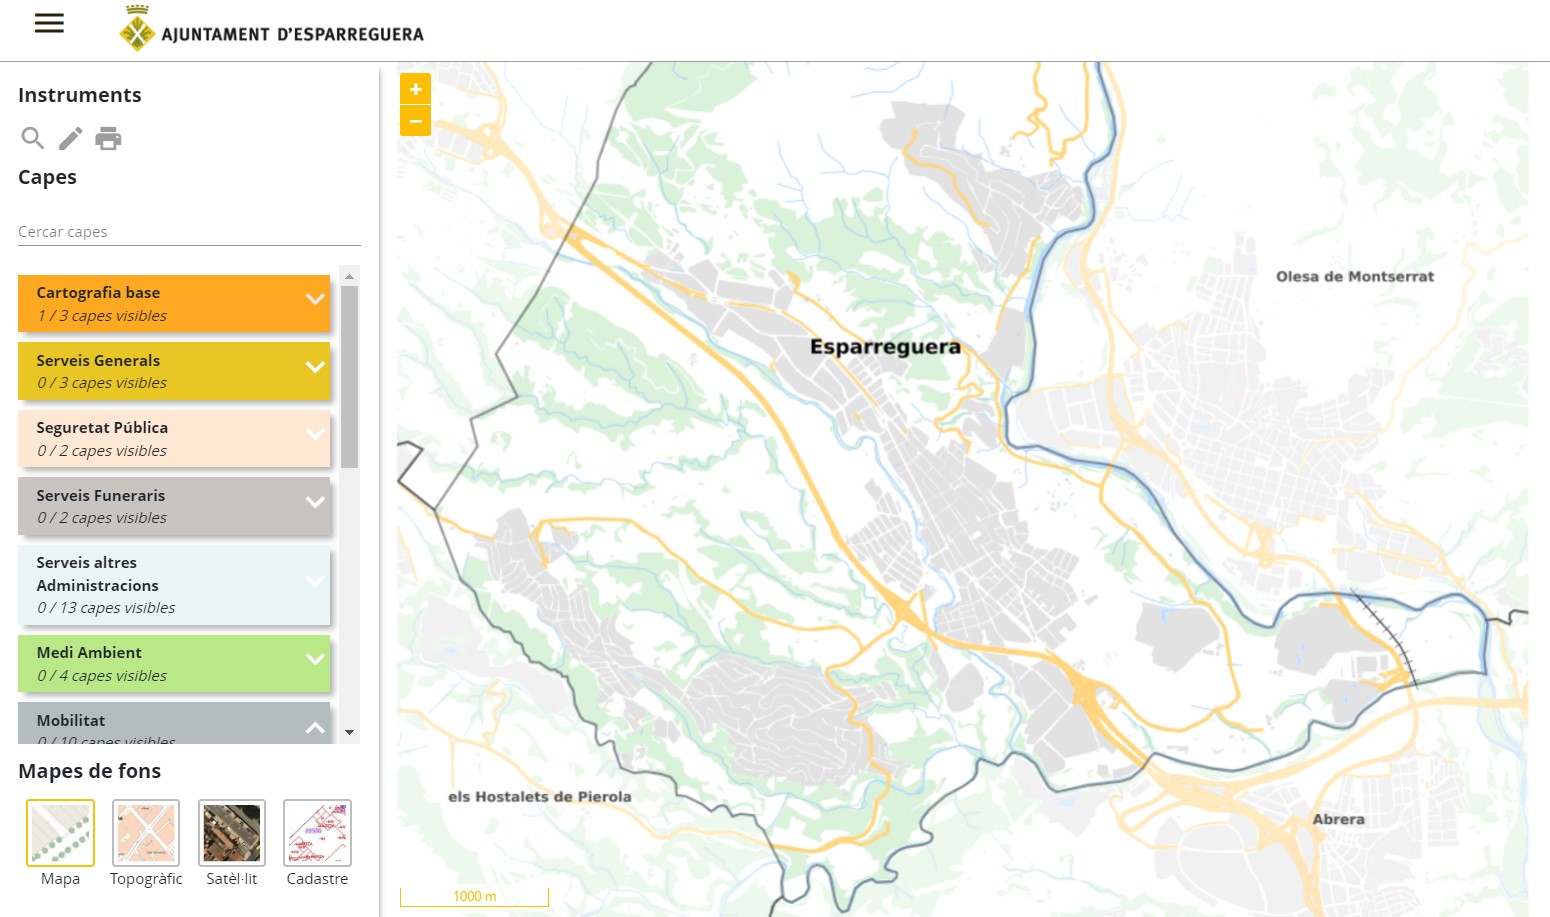This screenshot has height=917, width=1550.
Task: Collapse the Mobilitat layer group
Action: click(315, 727)
